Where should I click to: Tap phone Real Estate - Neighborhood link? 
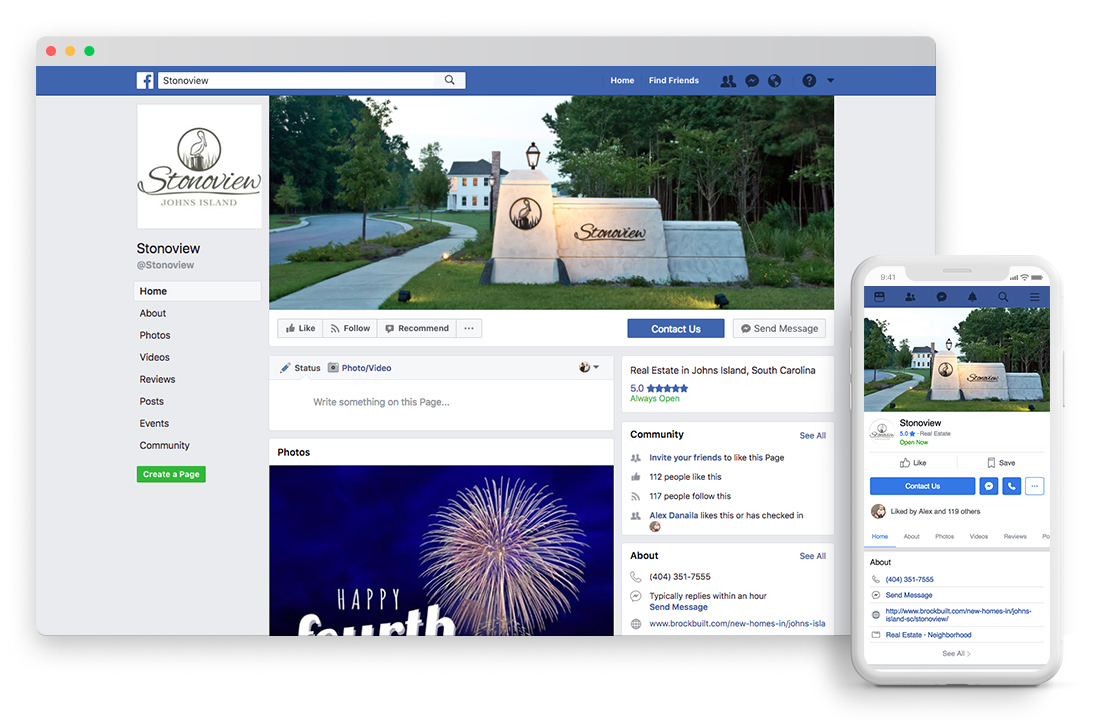928,635
